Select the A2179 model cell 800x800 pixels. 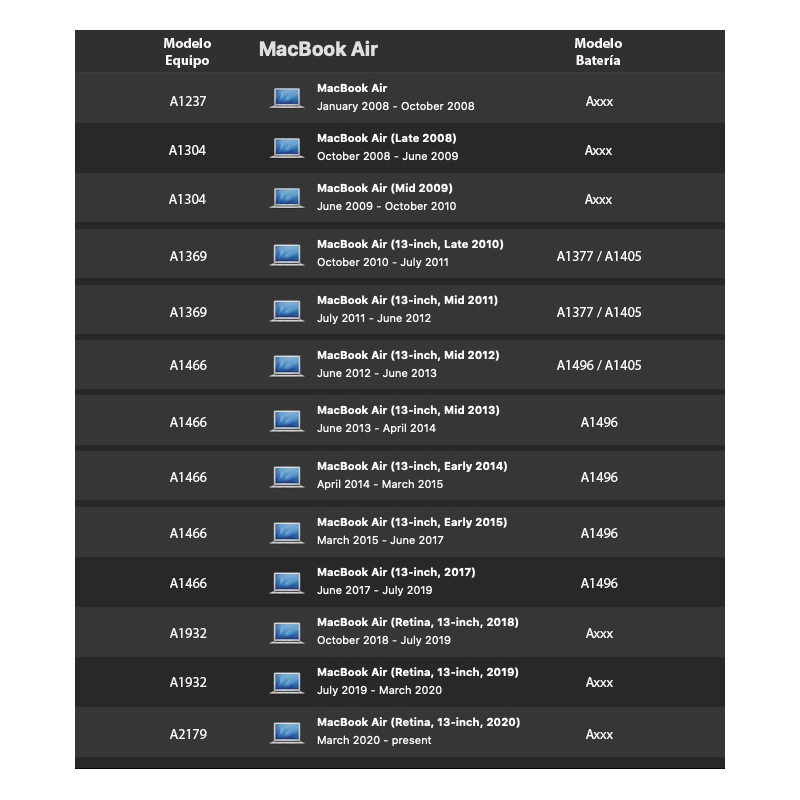(x=188, y=735)
